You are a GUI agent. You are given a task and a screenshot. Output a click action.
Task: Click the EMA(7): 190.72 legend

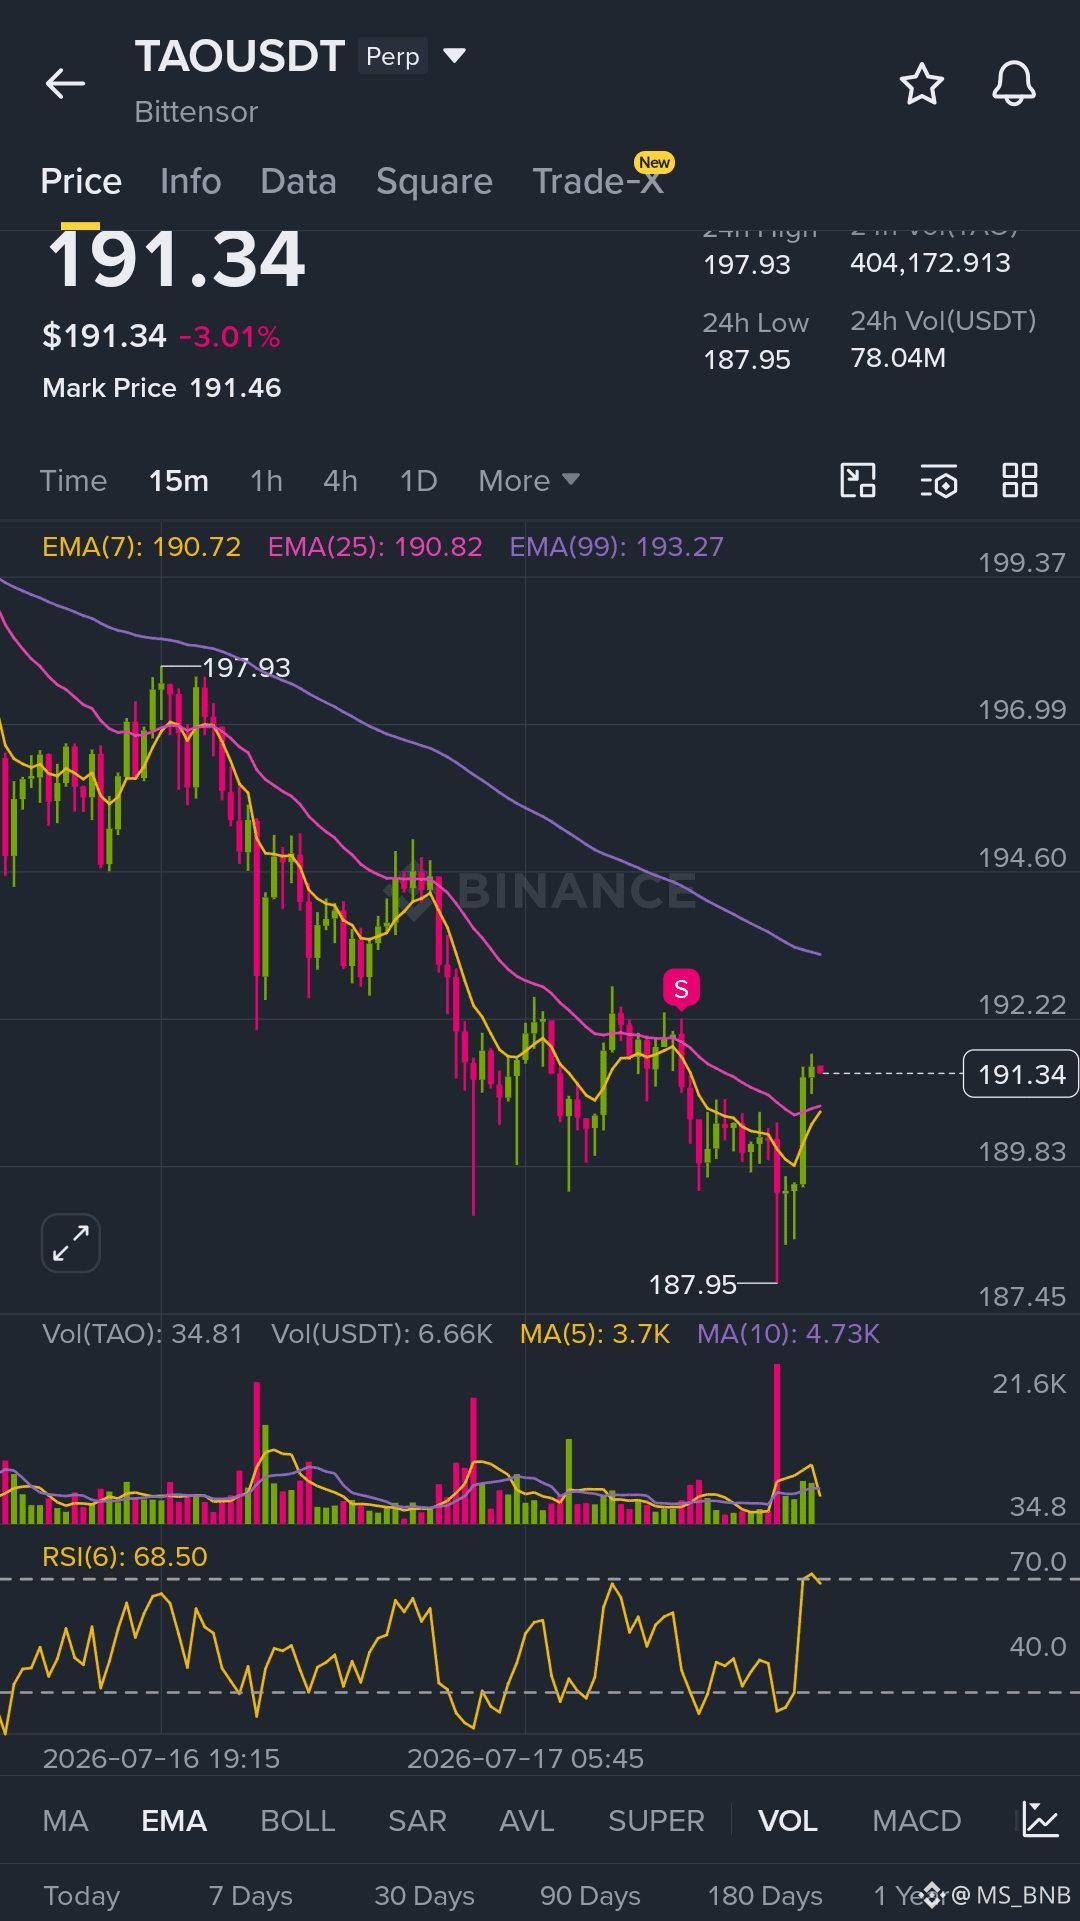click(x=141, y=547)
